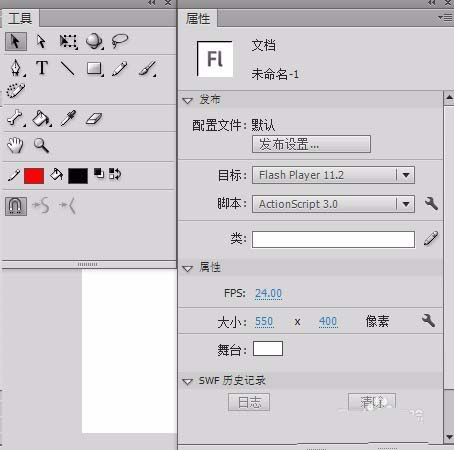
Task: Open document size settings wrench icon
Action: 428,320
